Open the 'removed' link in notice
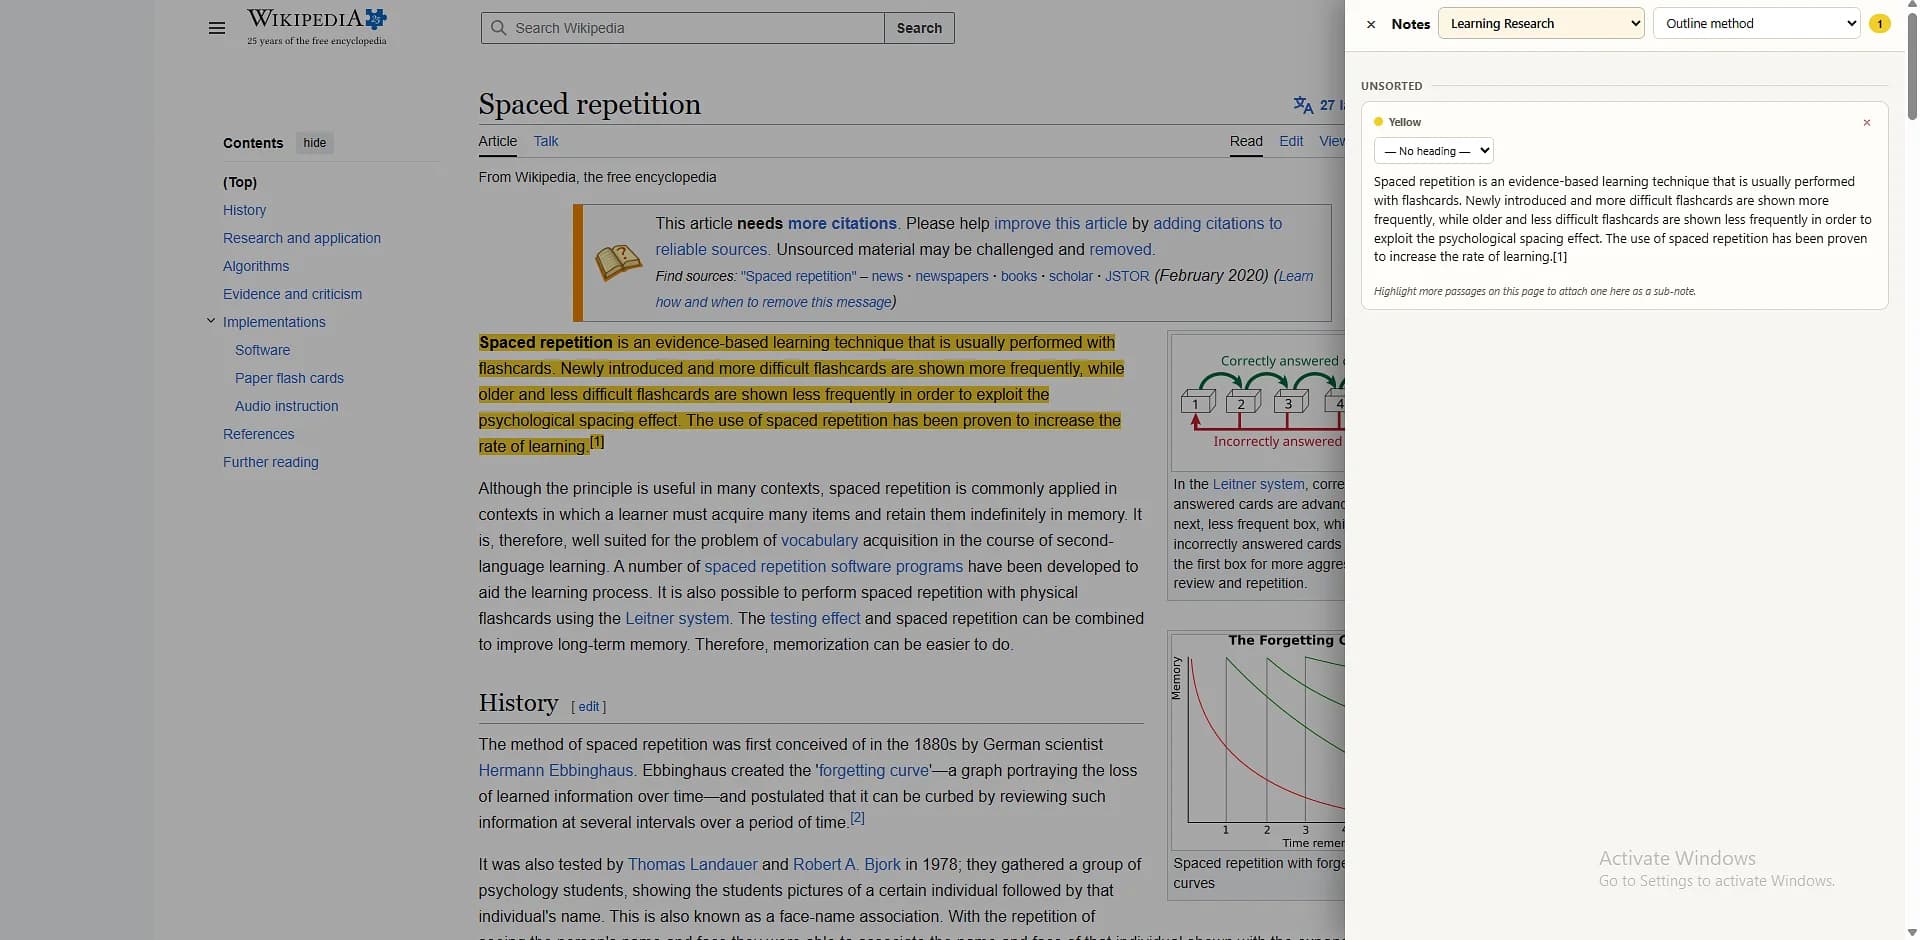This screenshot has width=1920, height=940. [x=1120, y=250]
